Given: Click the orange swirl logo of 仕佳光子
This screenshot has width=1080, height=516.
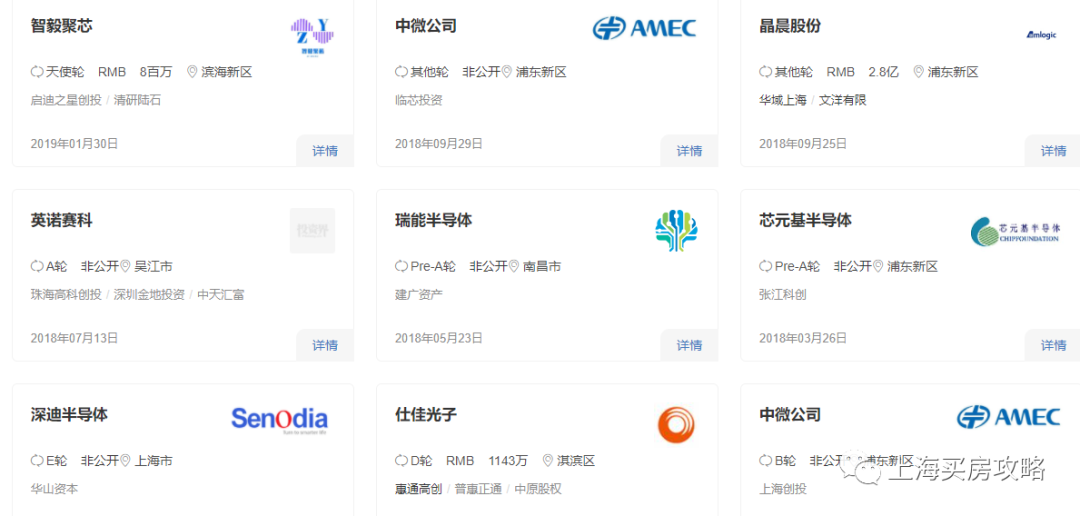Looking at the screenshot, I should [x=676, y=424].
